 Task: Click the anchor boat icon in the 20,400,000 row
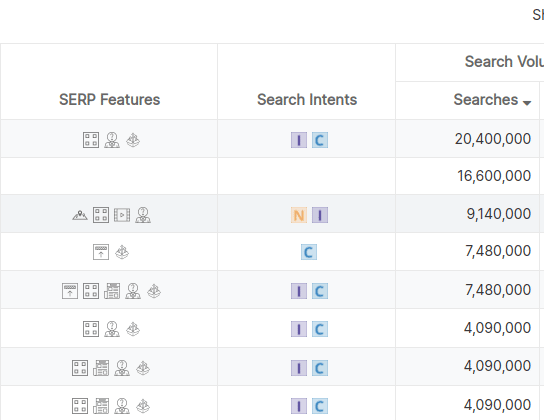coord(133,140)
